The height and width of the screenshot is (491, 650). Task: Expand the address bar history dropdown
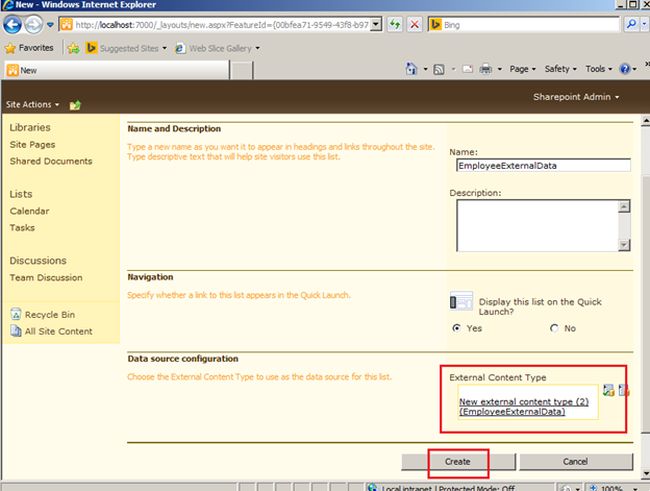coord(376,24)
